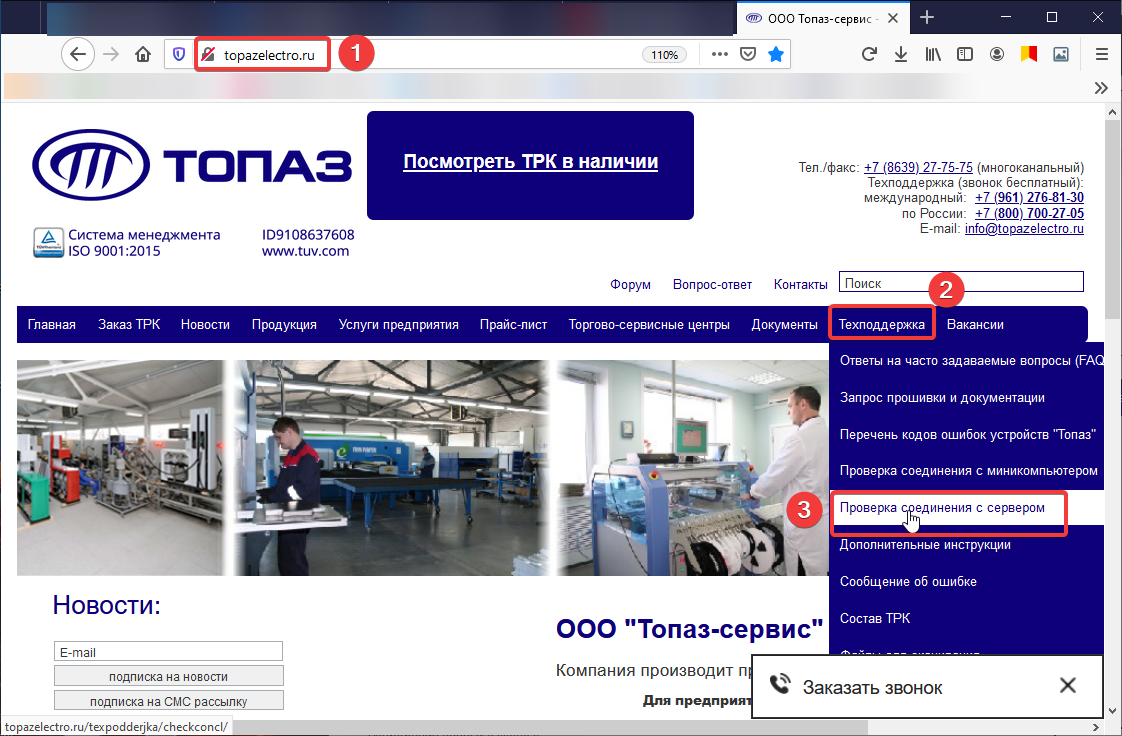Open the Вопрос-ответ link

[712, 285]
